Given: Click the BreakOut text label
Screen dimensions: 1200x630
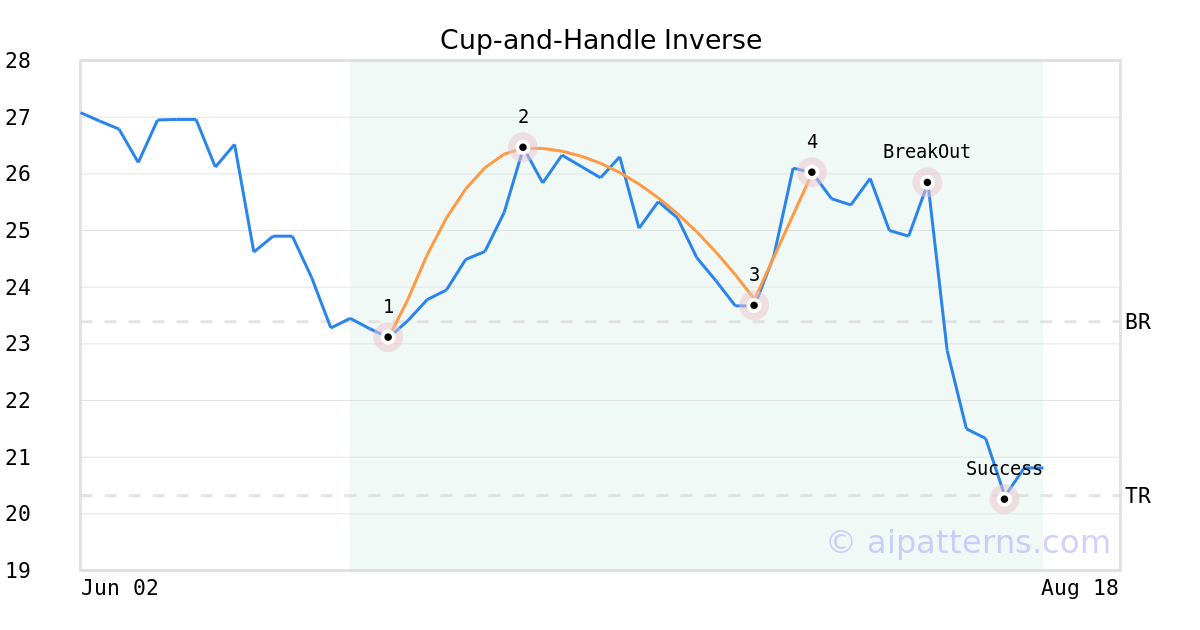Looking at the screenshot, I should [927, 152].
